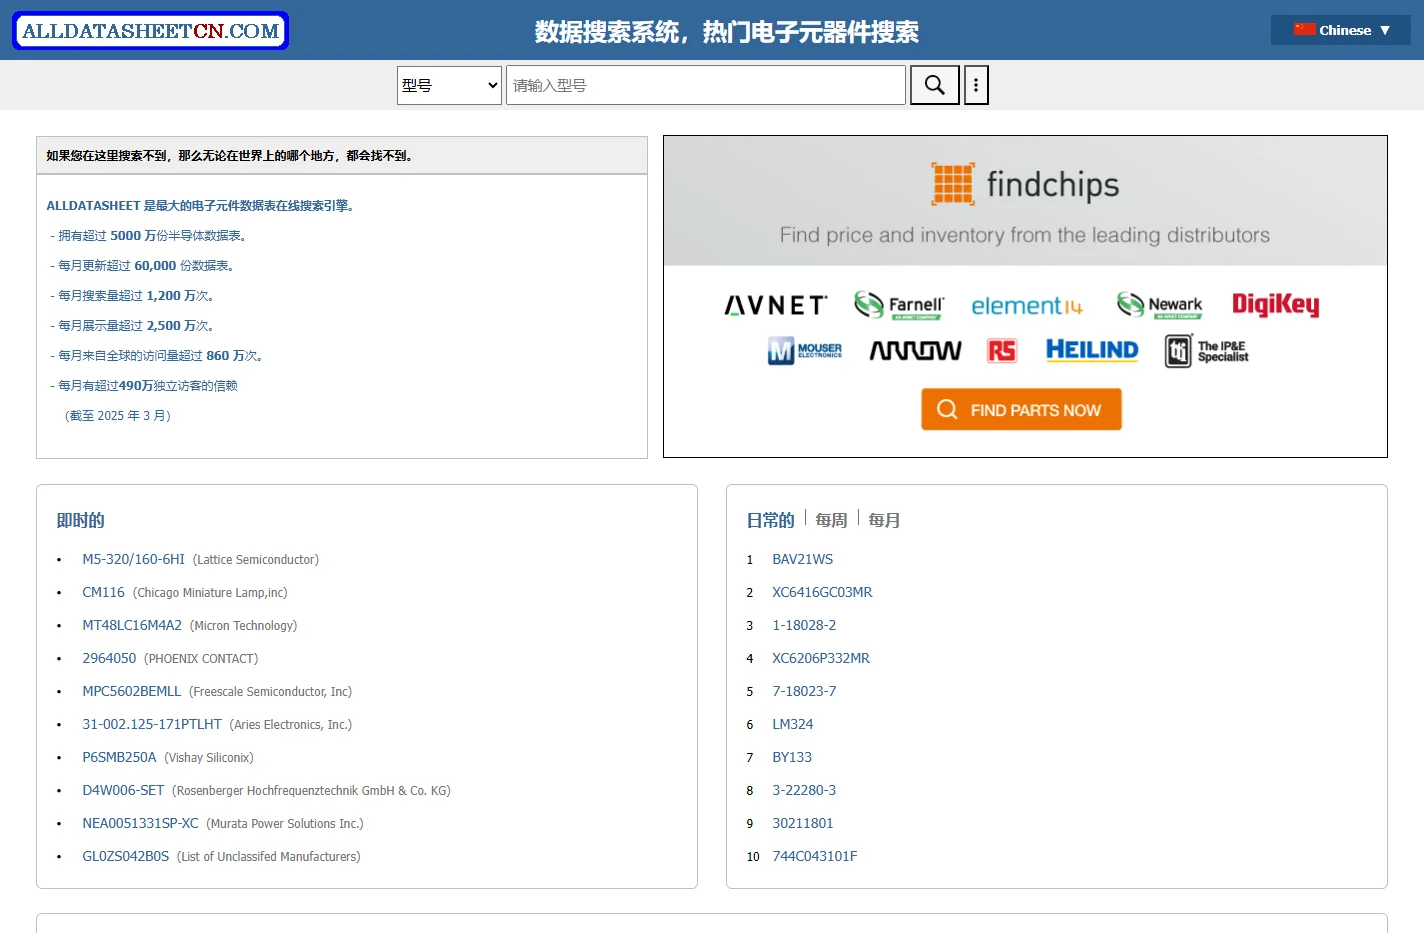Click the China flag icon
This screenshot has width=1424, height=933.
coord(1304,30)
